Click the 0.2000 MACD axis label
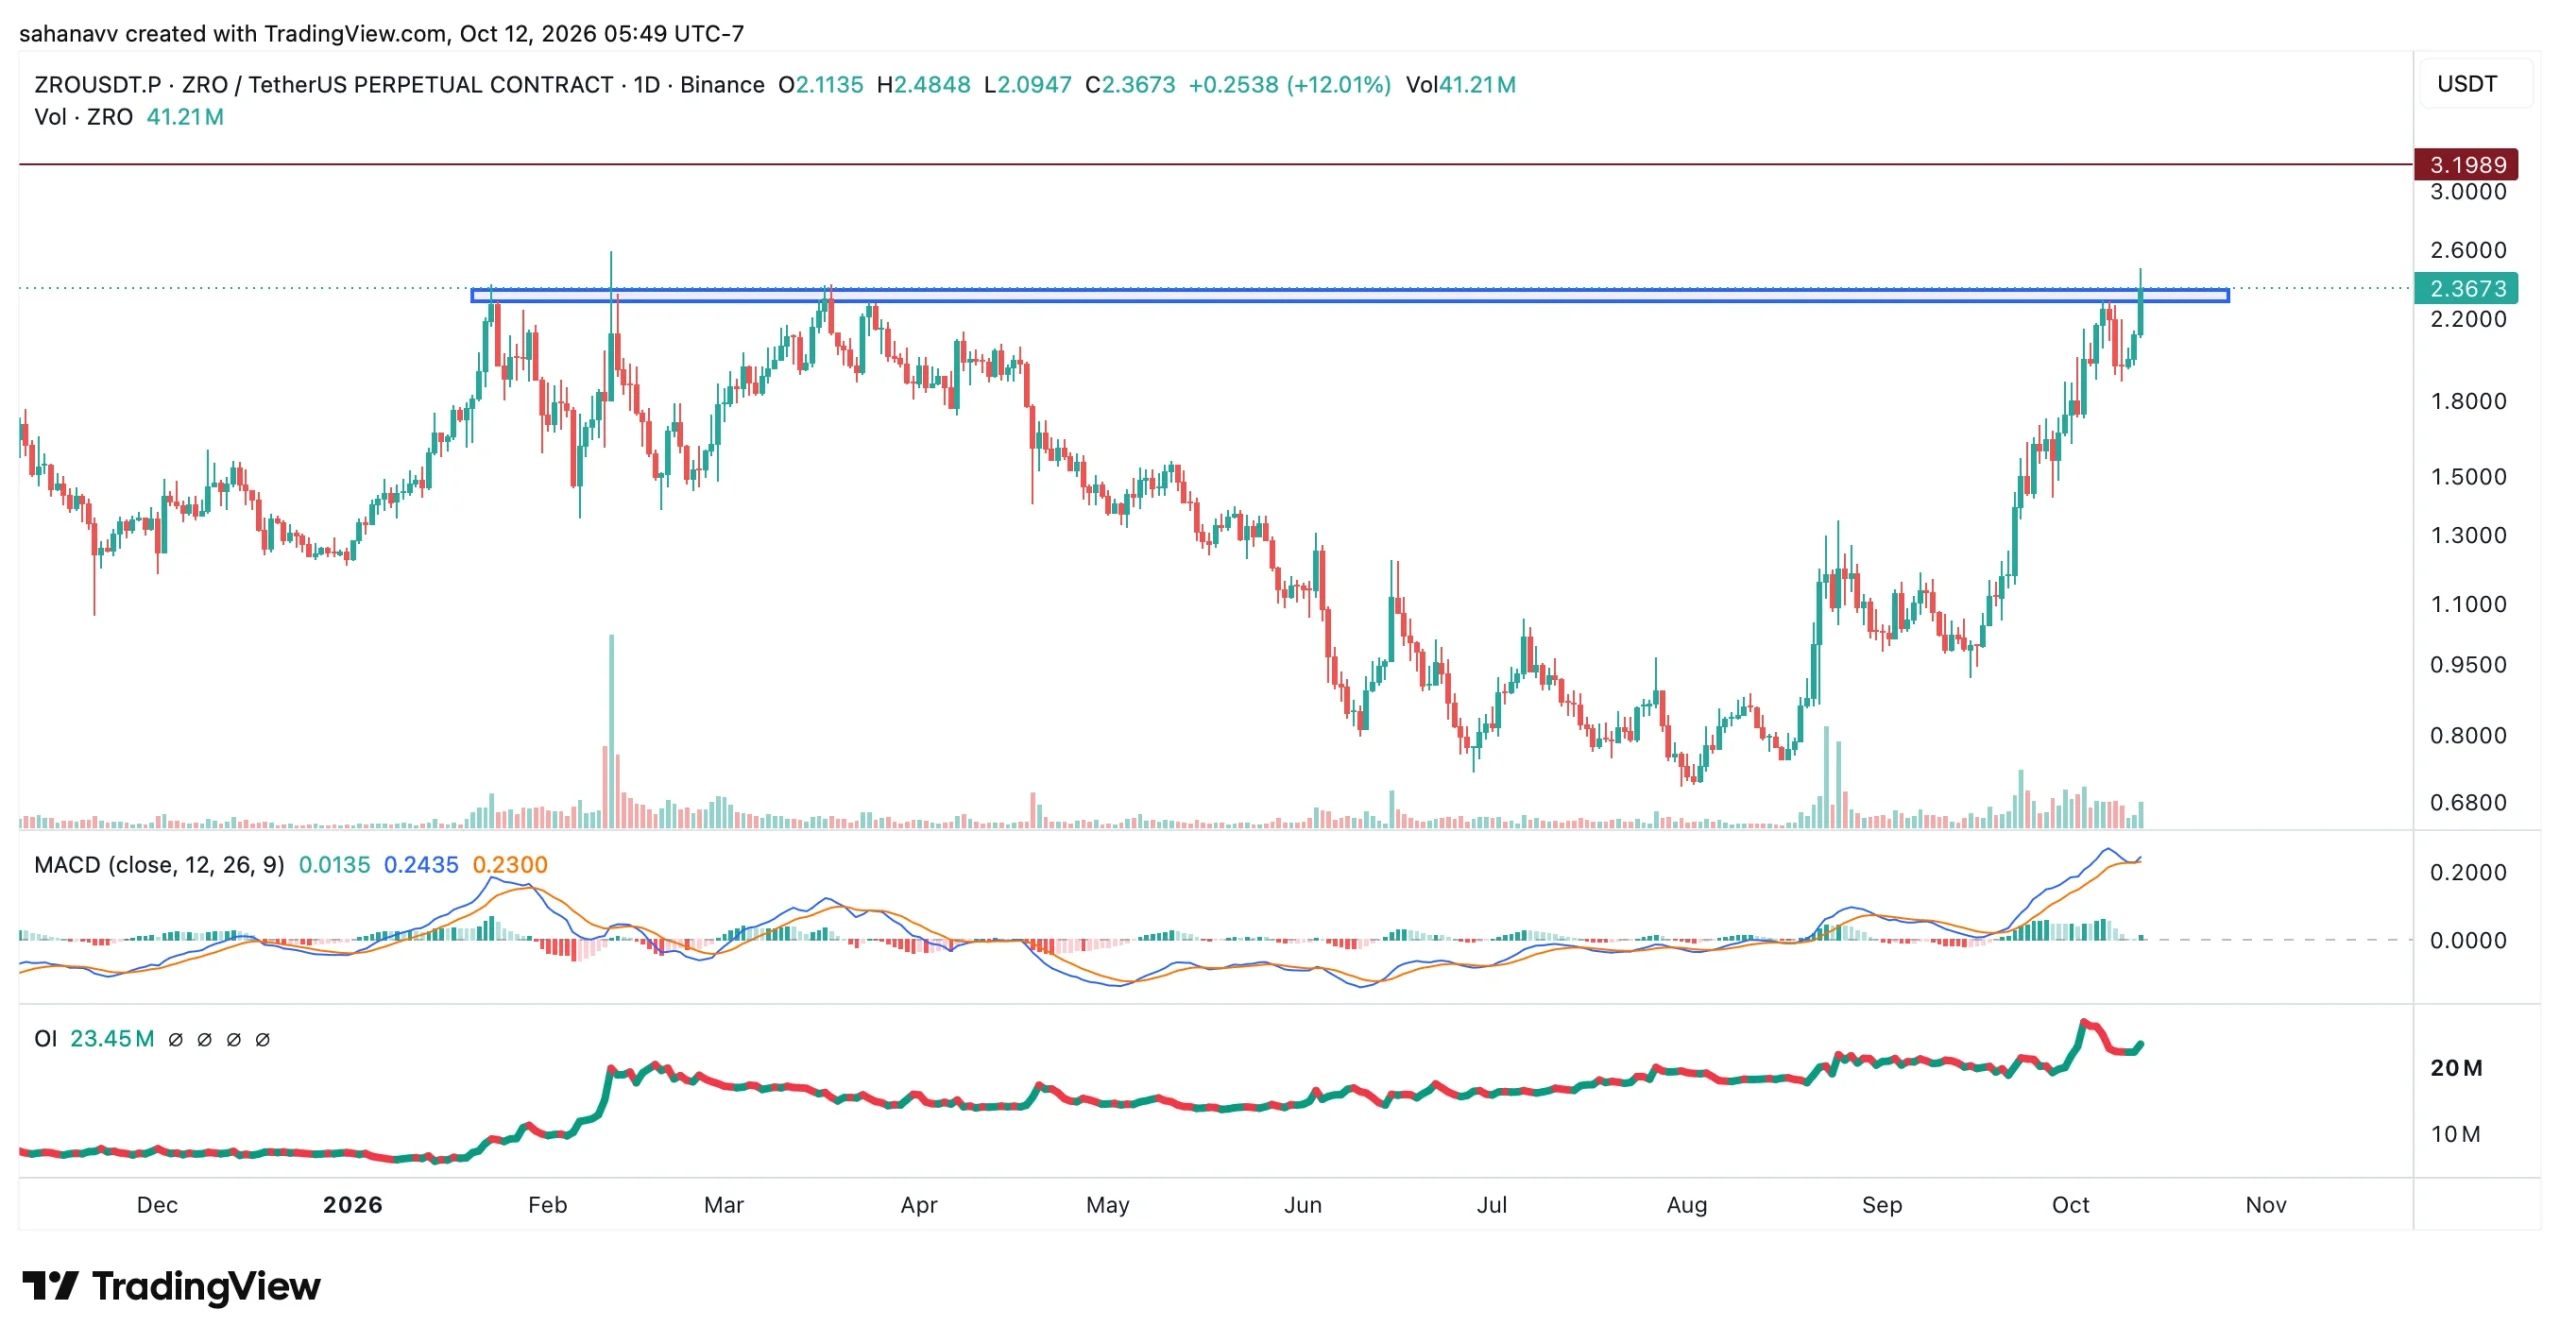 (x=2468, y=872)
